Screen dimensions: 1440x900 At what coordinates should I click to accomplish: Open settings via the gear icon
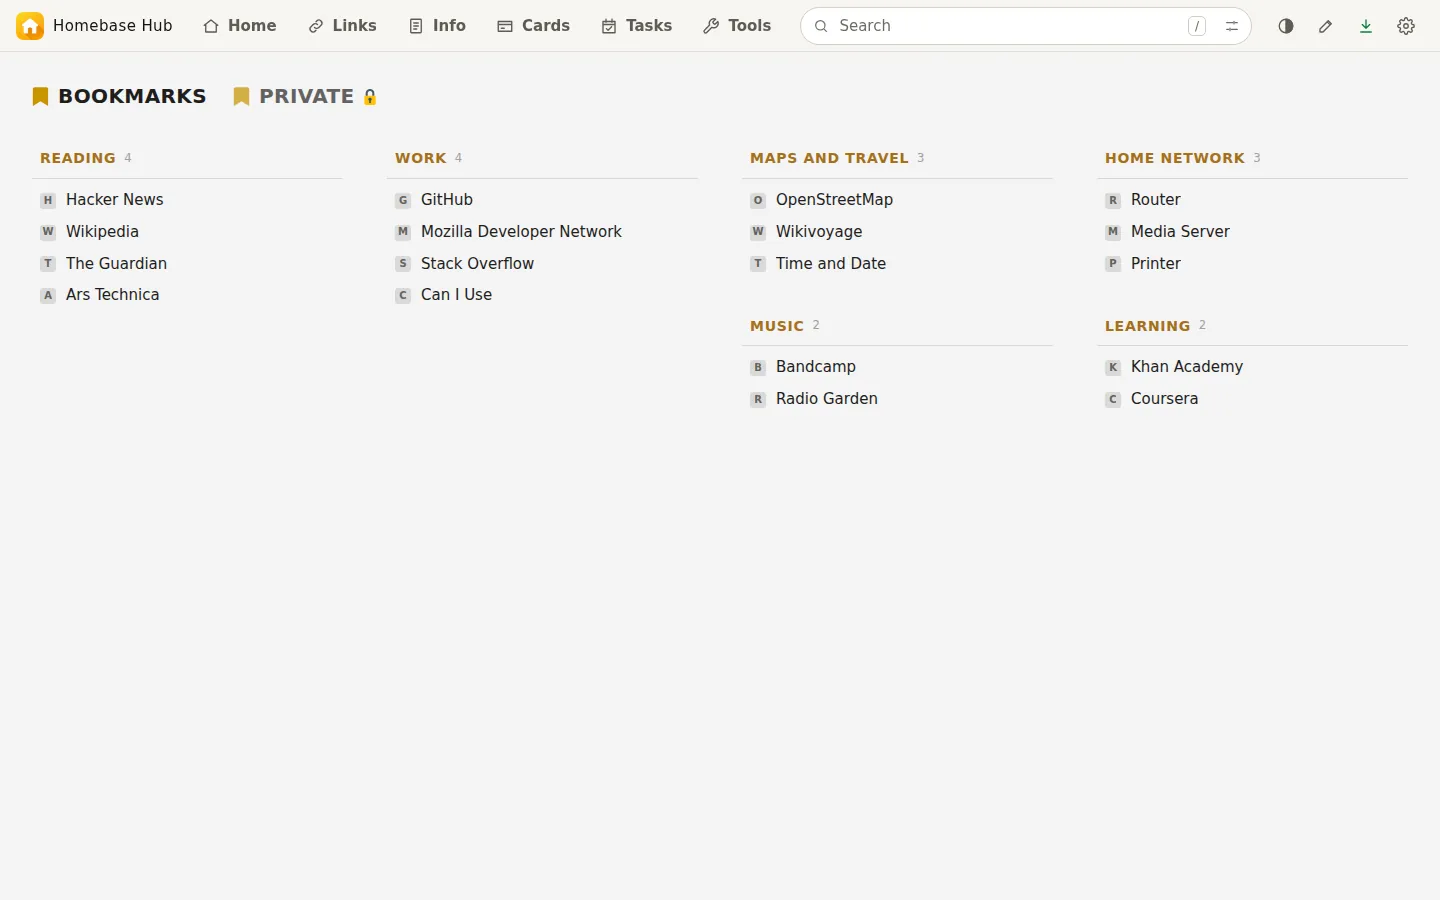point(1406,26)
